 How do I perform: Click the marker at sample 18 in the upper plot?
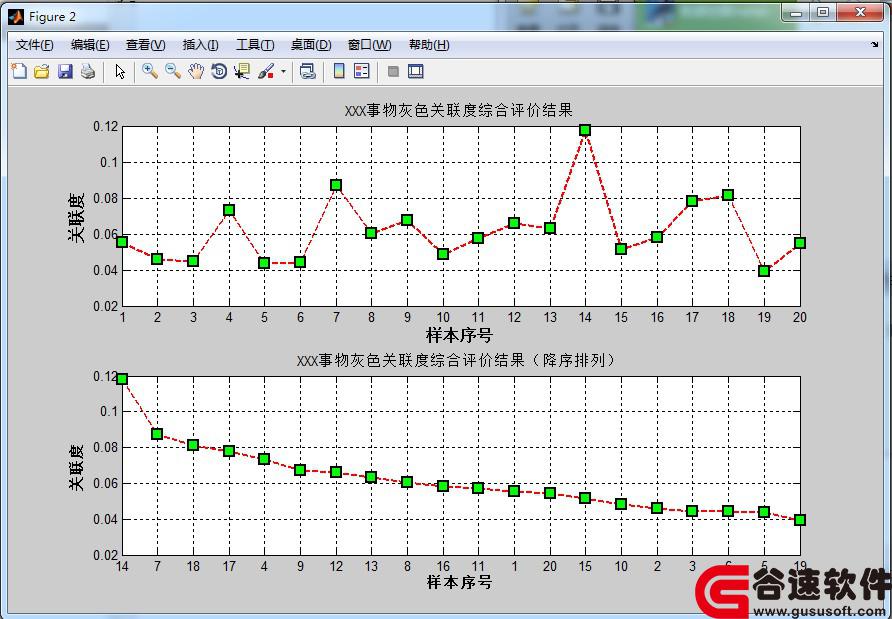(x=728, y=195)
